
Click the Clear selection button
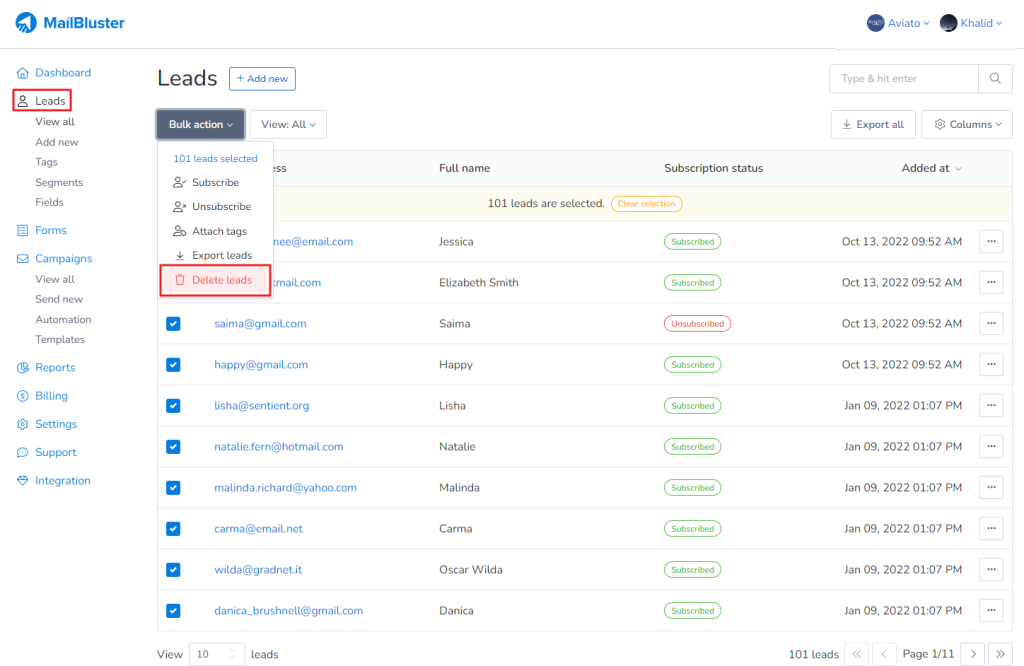point(646,203)
